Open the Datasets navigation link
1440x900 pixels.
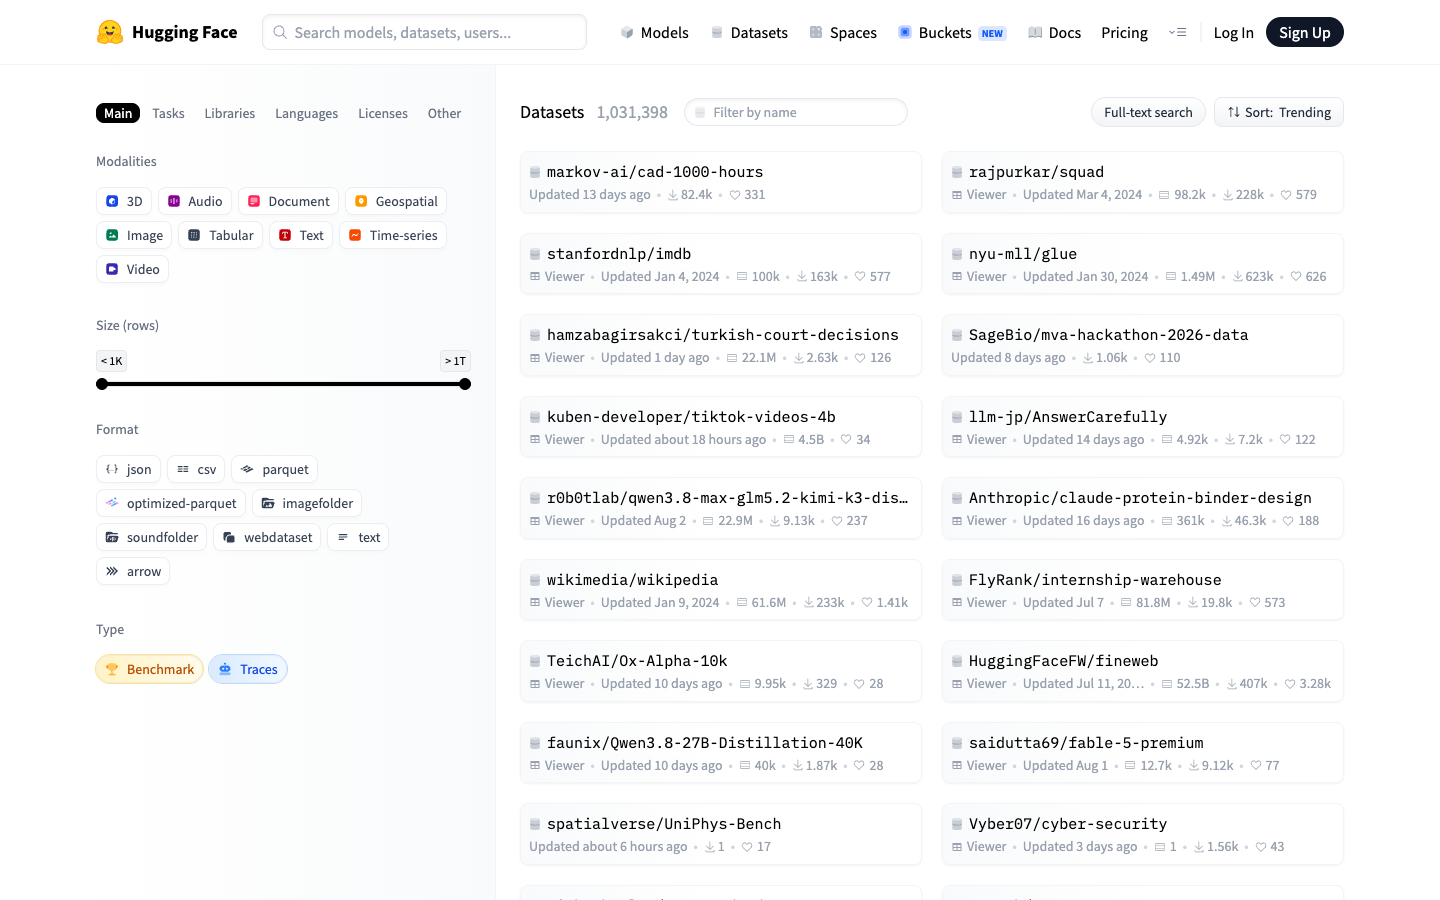tap(749, 32)
